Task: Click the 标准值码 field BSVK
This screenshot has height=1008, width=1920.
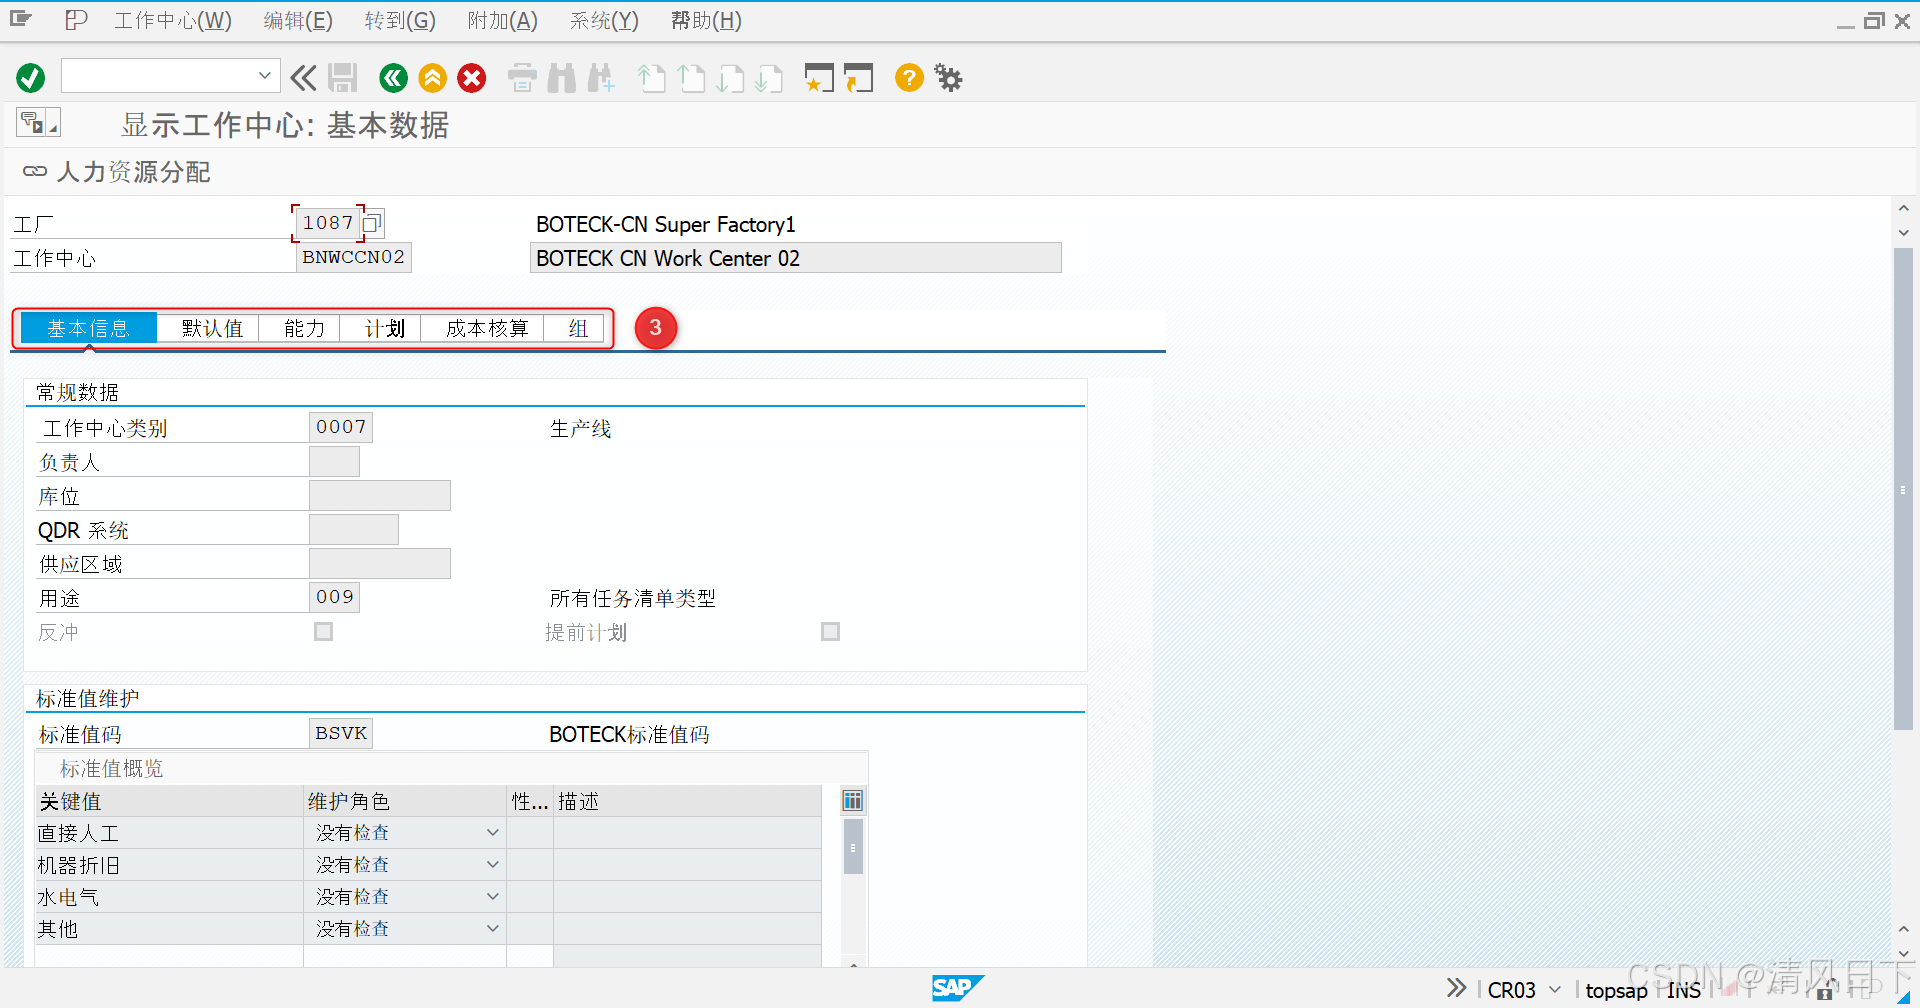Action: tap(341, 733)
